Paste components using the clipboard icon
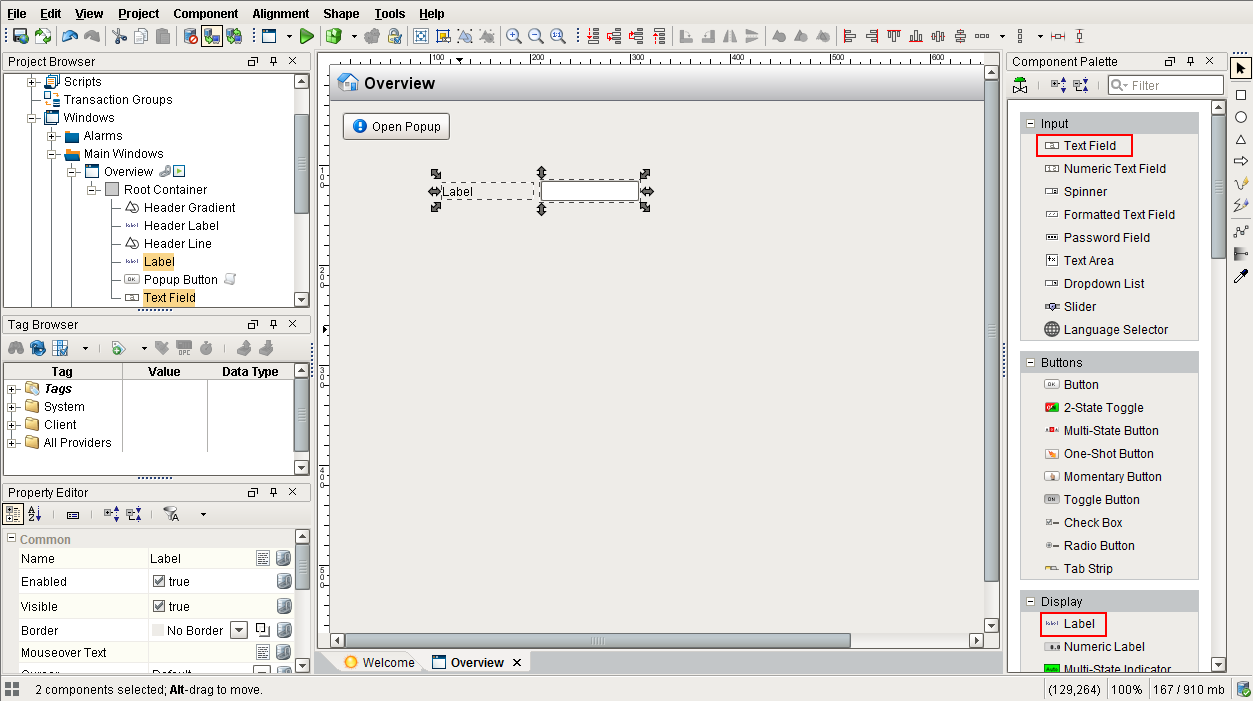The image size is (1253, 701). click(x=161, y=36)
